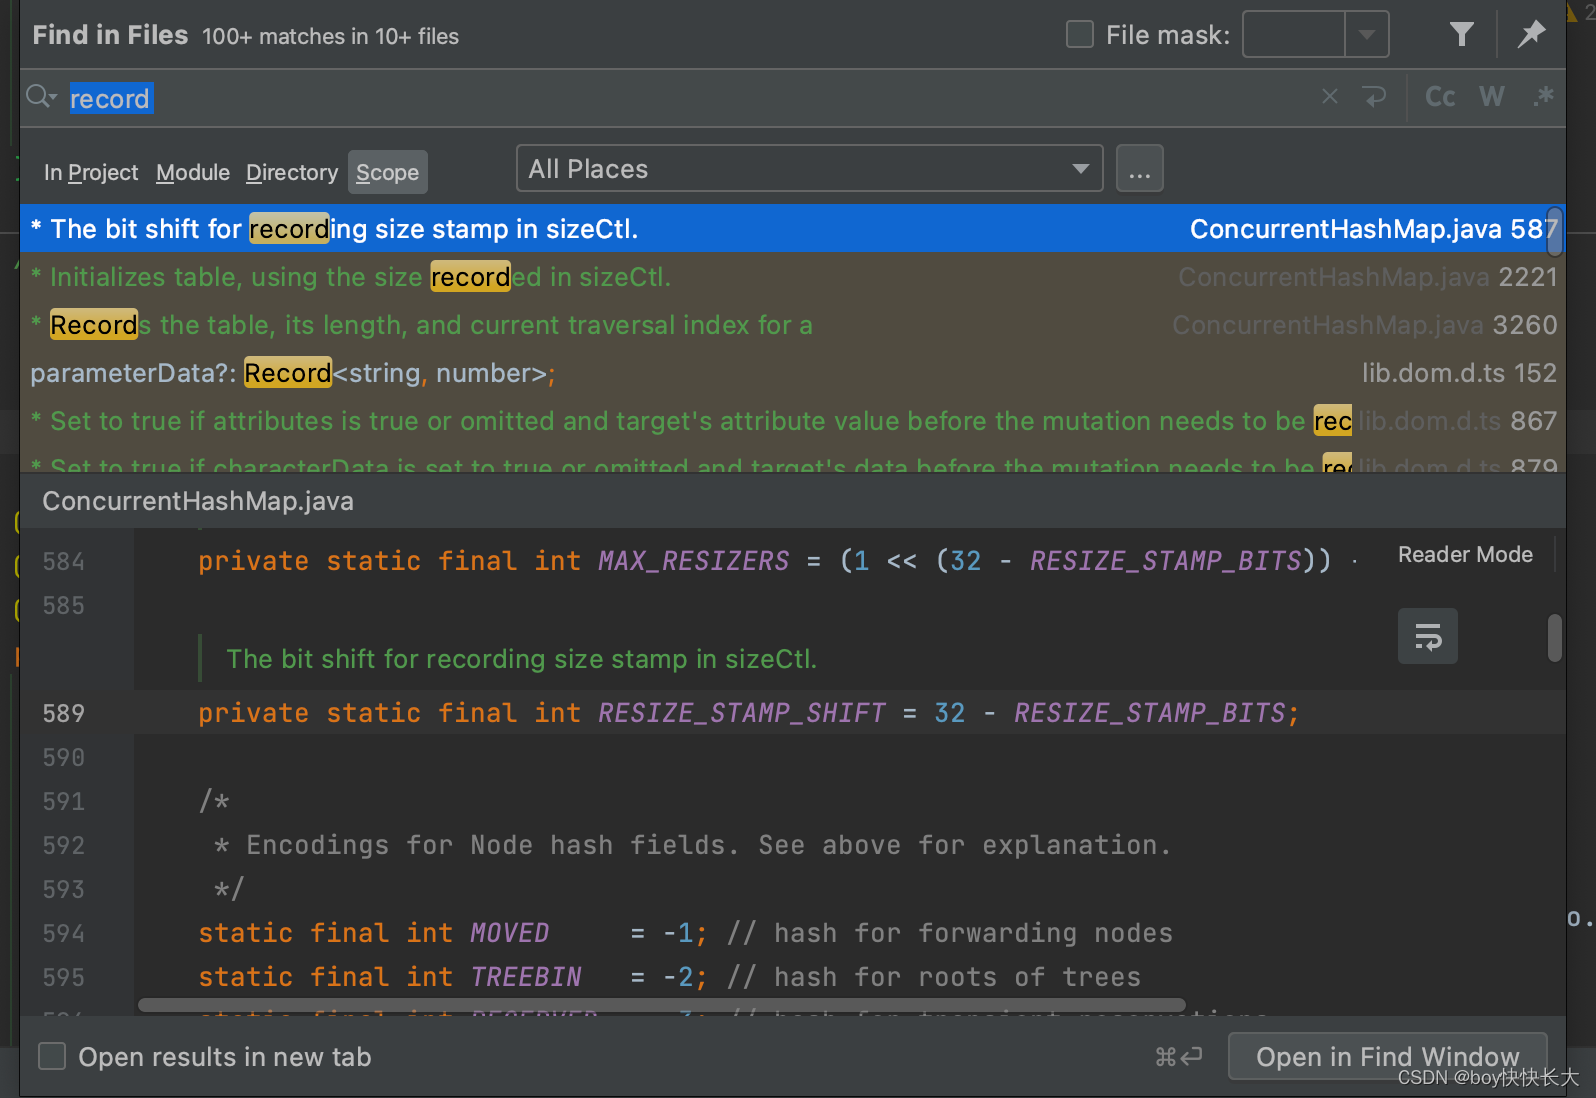
Task: Enable Open results in new tab checkbox
Action: tap(52, 1057)
